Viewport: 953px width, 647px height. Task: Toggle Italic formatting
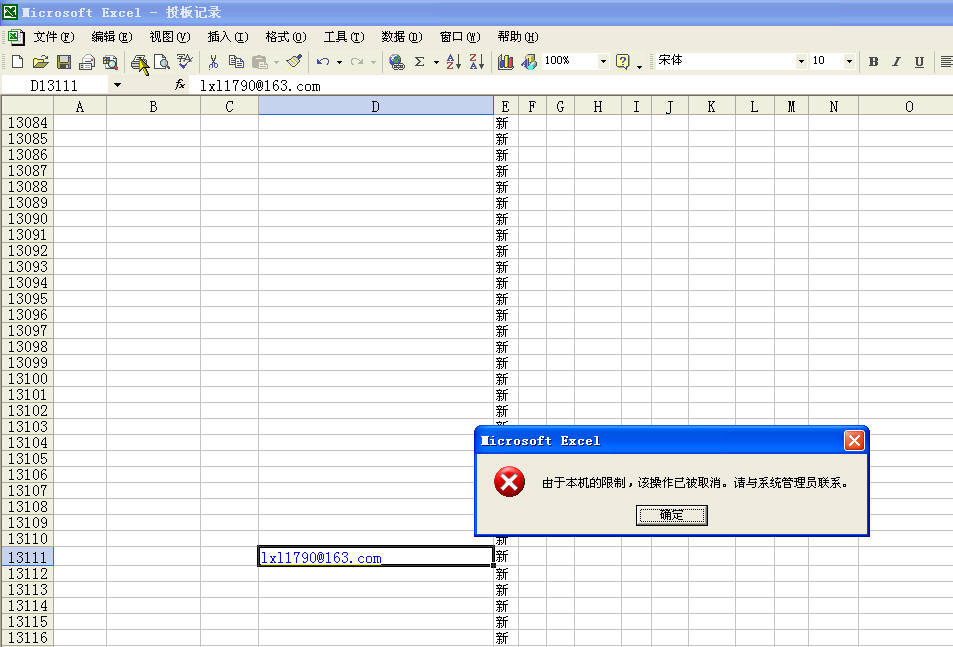896,61
